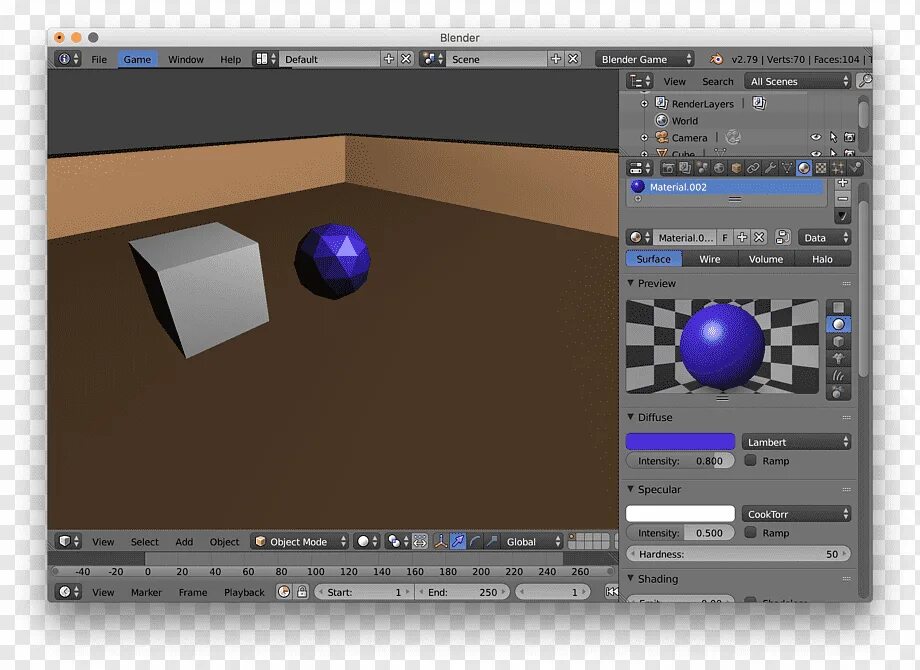Screen dimensions: 920x670
Task: Switch to the Scene properties tab
Action: coord(702,168)
